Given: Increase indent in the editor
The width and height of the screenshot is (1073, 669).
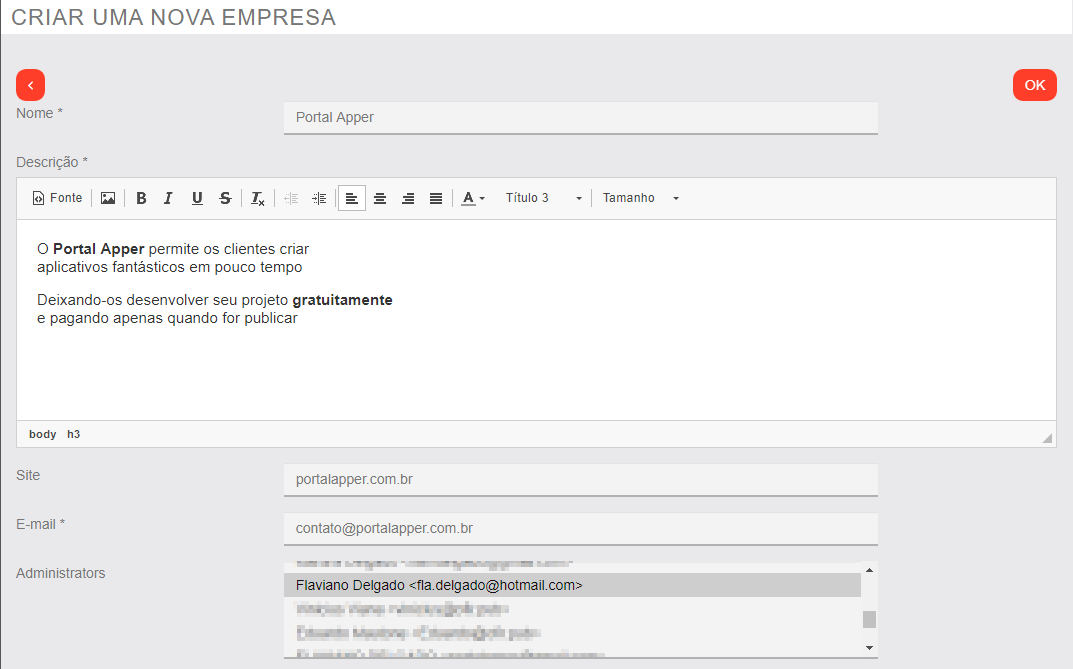Looking at the screenshot, I should [319, 198].
